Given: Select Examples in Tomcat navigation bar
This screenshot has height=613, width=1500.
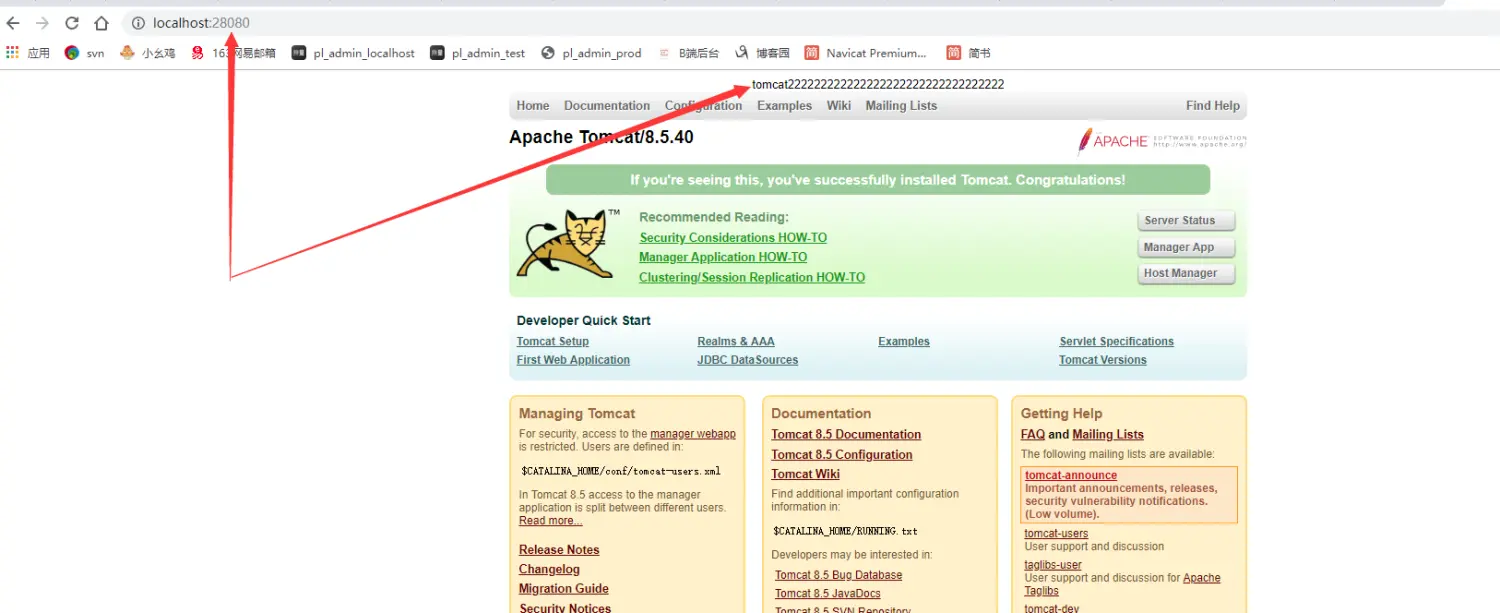Looking at the screenshot, I should [784, 106].
